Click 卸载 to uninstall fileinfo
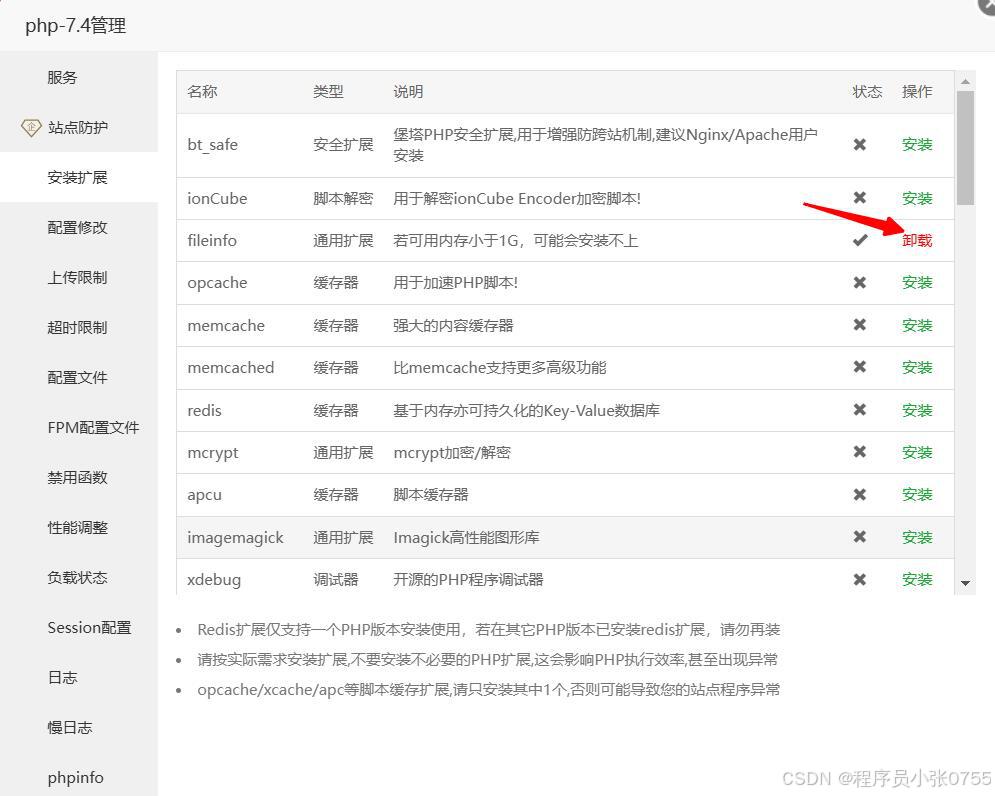Viewport: 995px width, 796px height. [917, 240]
